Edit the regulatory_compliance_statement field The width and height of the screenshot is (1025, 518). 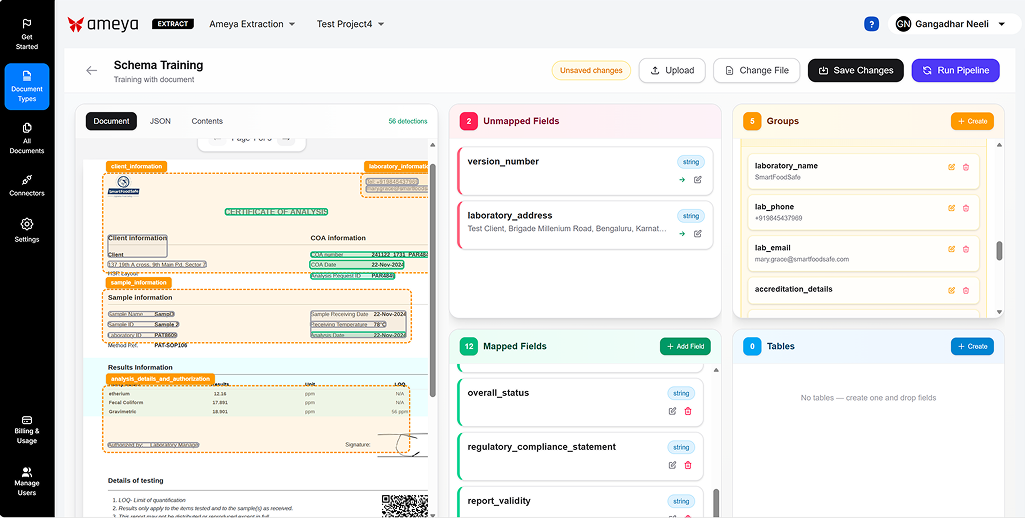(x=673, y=465)
